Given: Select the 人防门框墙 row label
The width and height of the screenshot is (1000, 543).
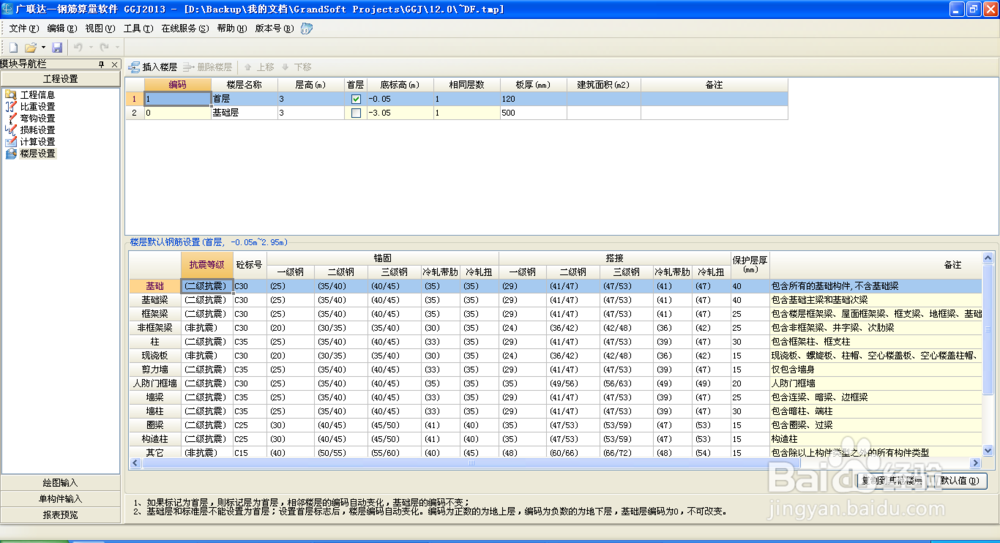Looking at the screenshot, I should (155, 383).
